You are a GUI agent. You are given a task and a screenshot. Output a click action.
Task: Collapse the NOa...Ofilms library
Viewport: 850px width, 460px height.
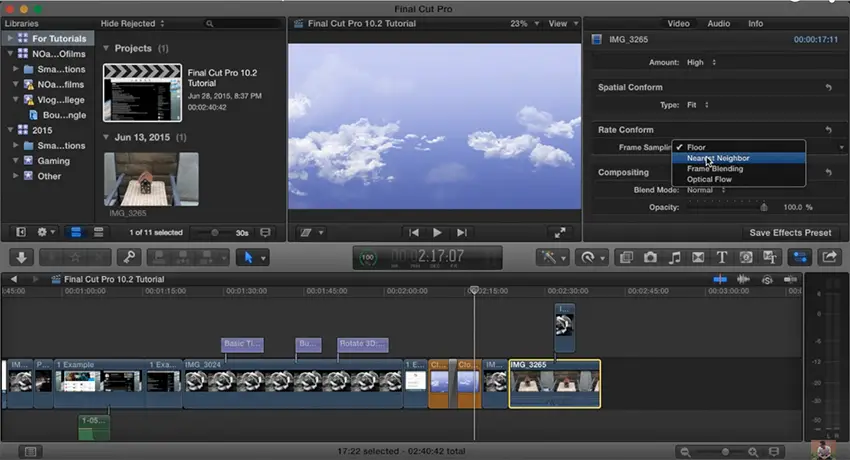click(10, 54)
